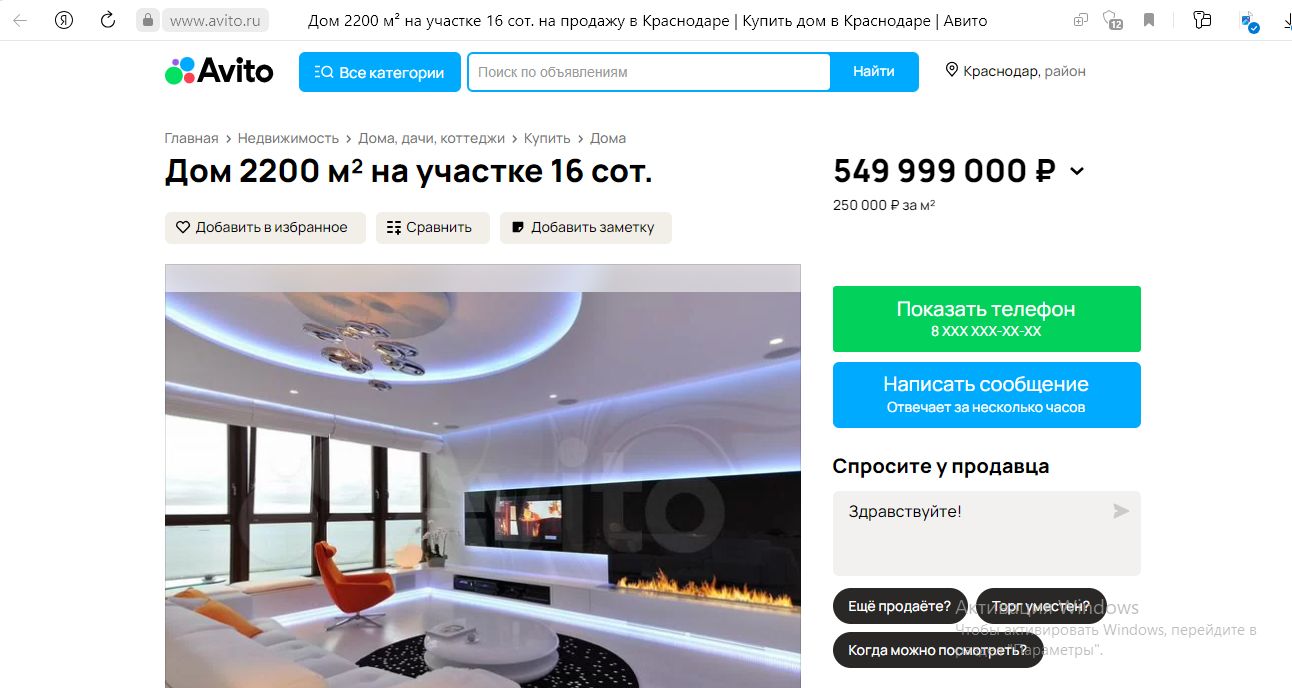Click the search field Поиск по объявлениям
Viewport: 1292px width, 688px height.
649,72
